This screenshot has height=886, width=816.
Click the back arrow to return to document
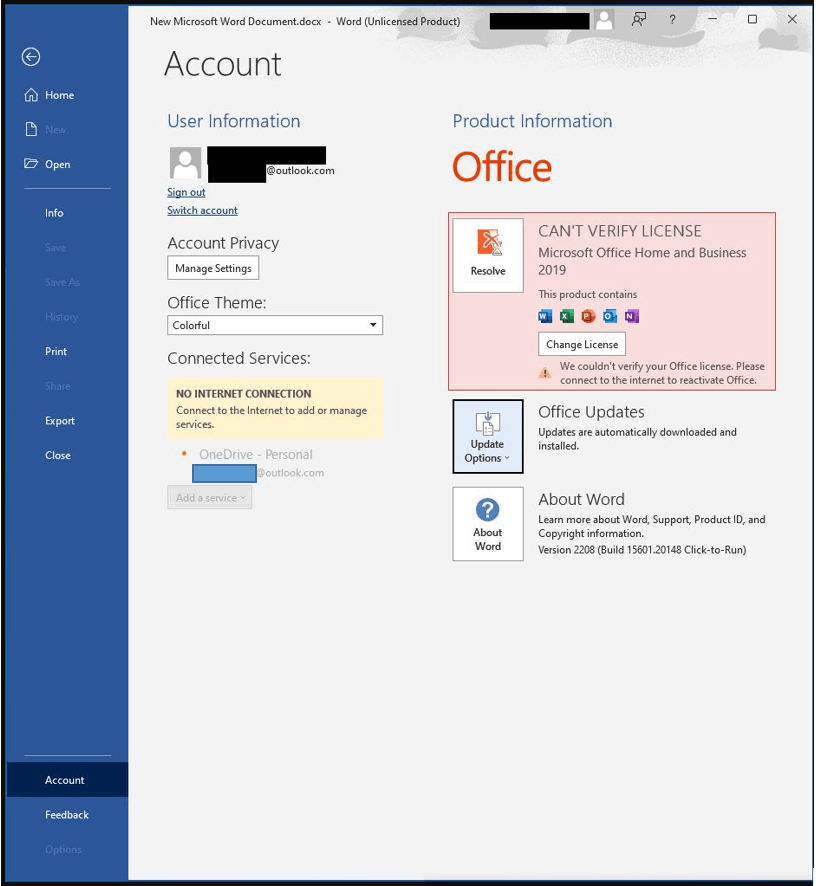coord(31,57)
